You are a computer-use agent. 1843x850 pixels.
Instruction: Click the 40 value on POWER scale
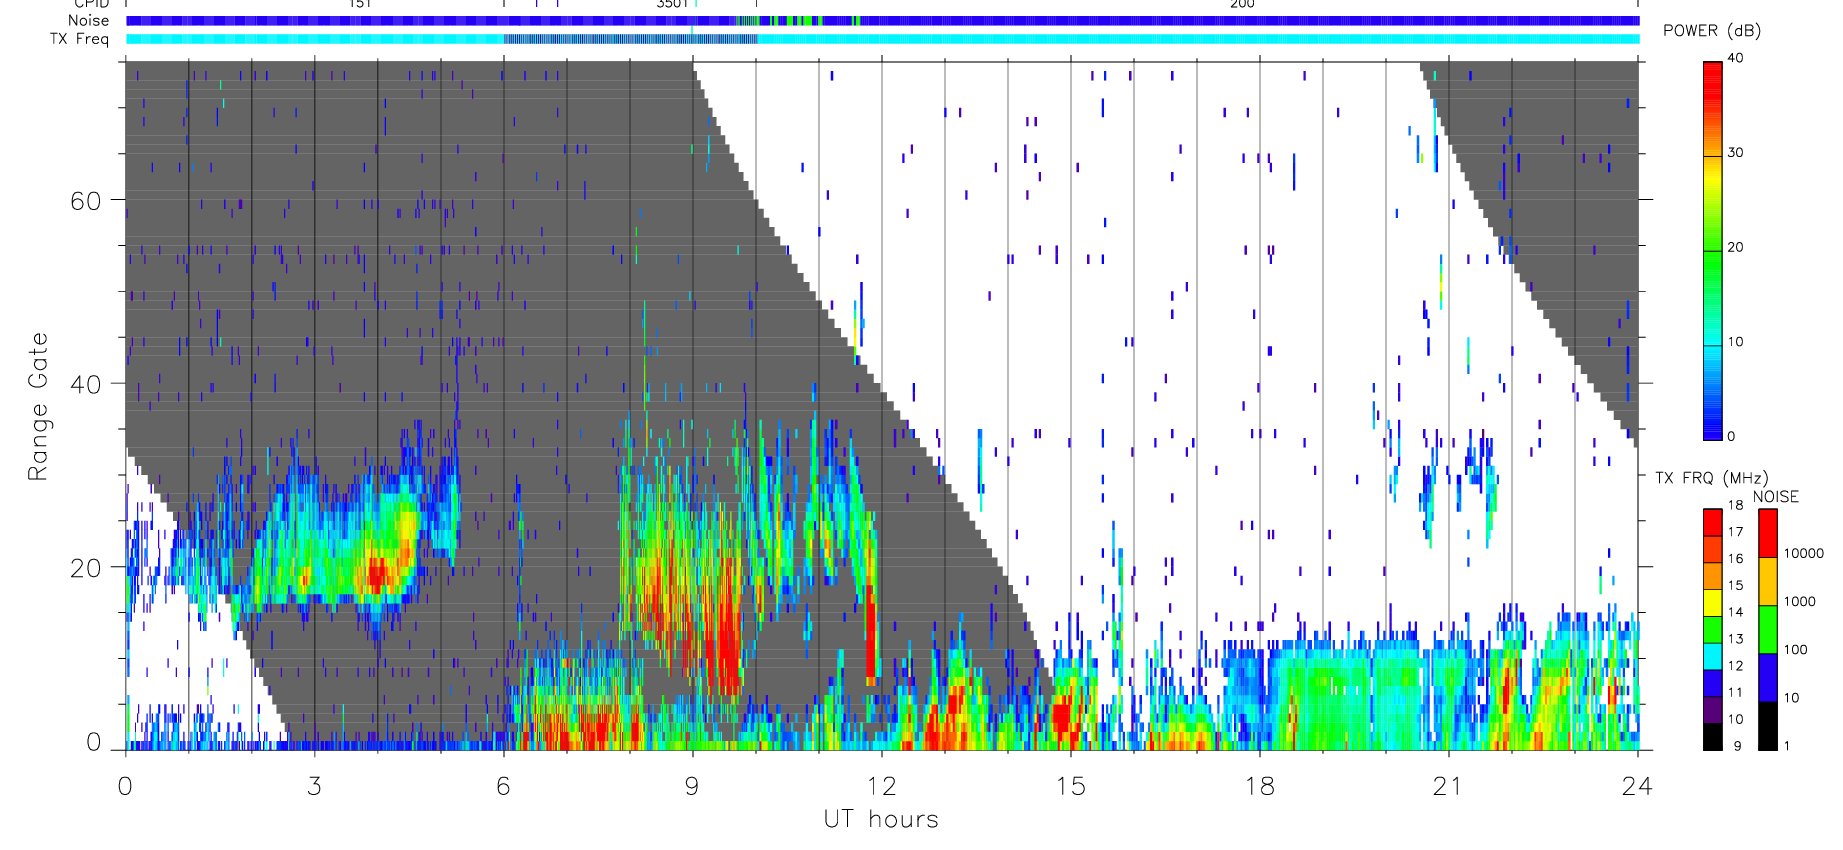(x=1735, y=58)
